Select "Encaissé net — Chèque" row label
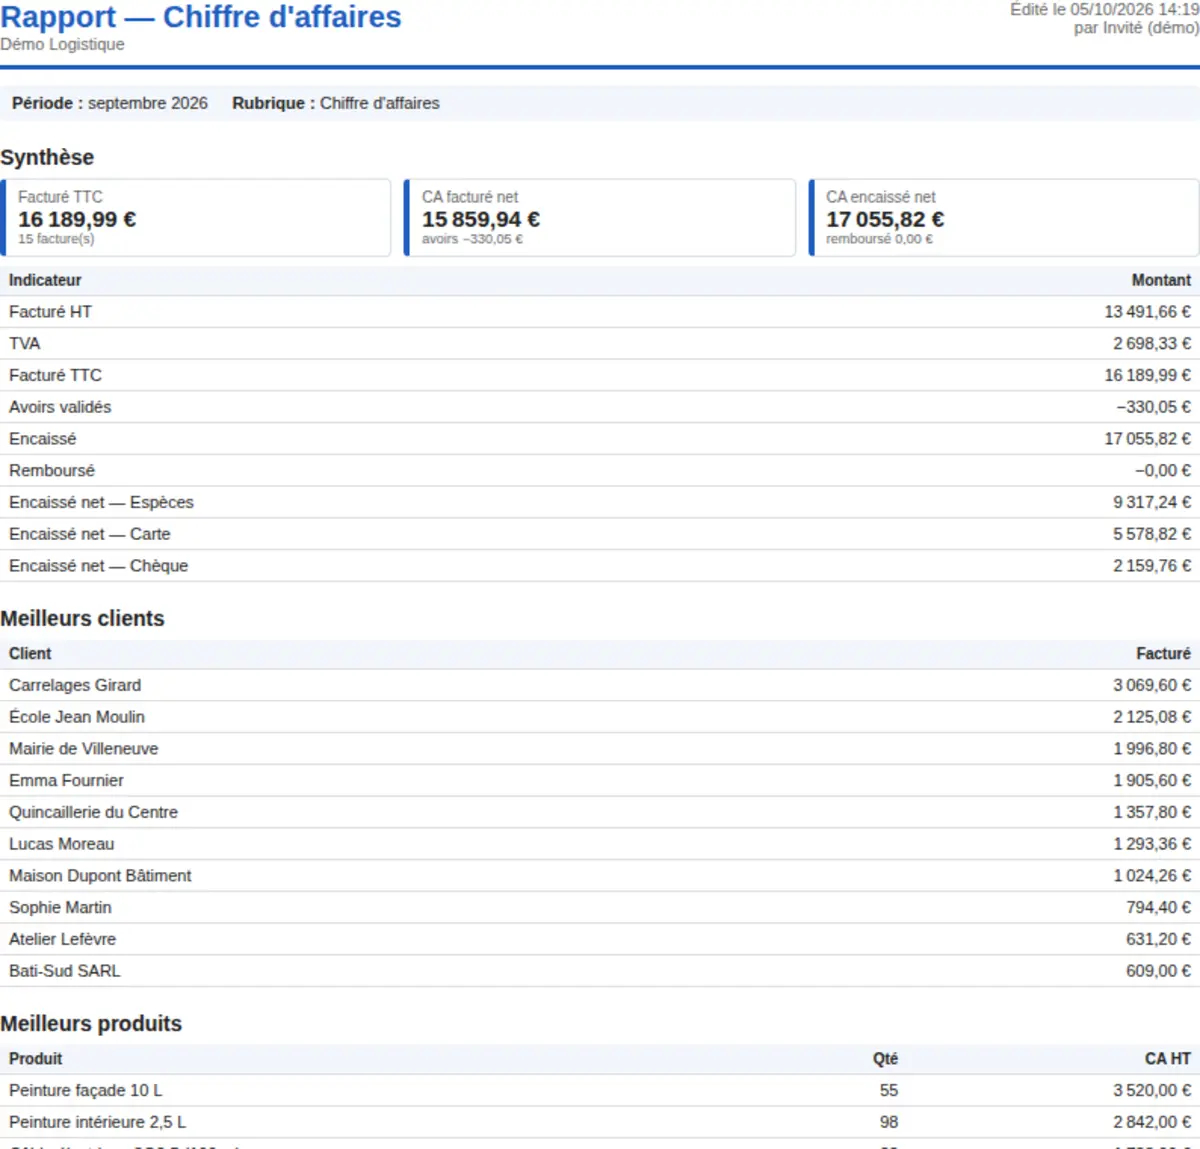 tap(98, 566)
